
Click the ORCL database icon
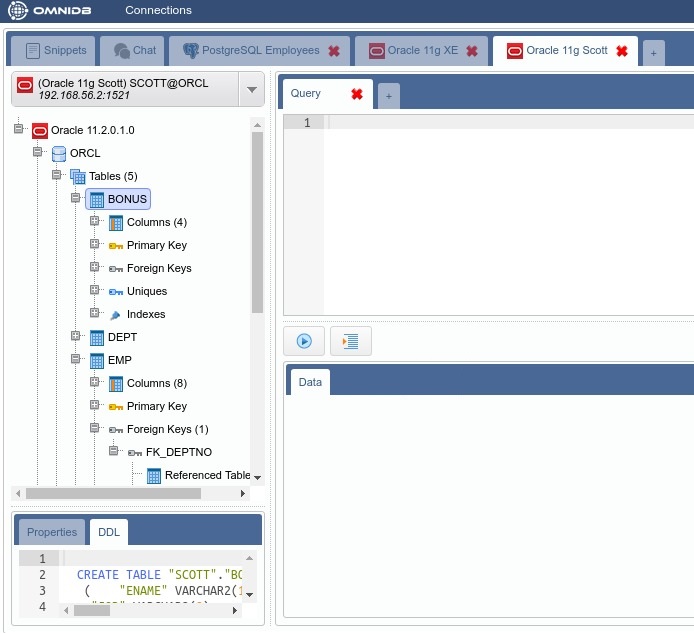click(59, 153)
